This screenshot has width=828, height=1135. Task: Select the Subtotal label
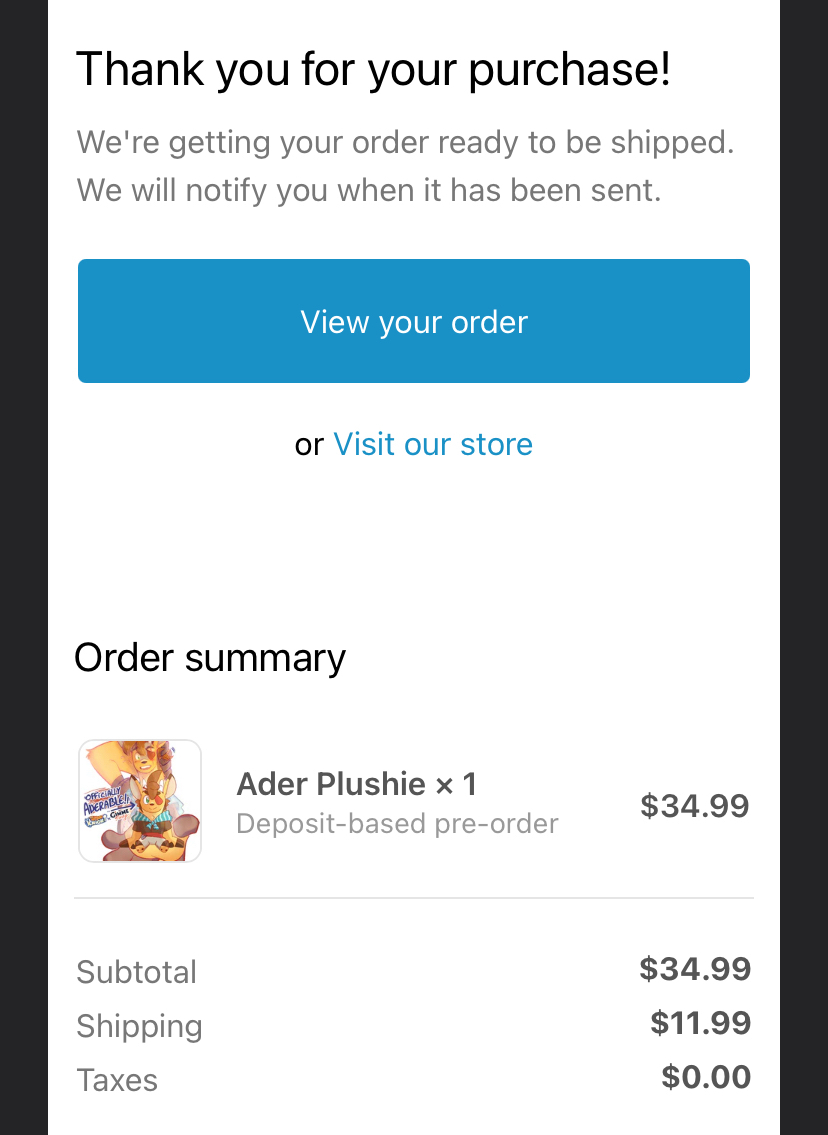pyautogui.click(x=137, y=972)
